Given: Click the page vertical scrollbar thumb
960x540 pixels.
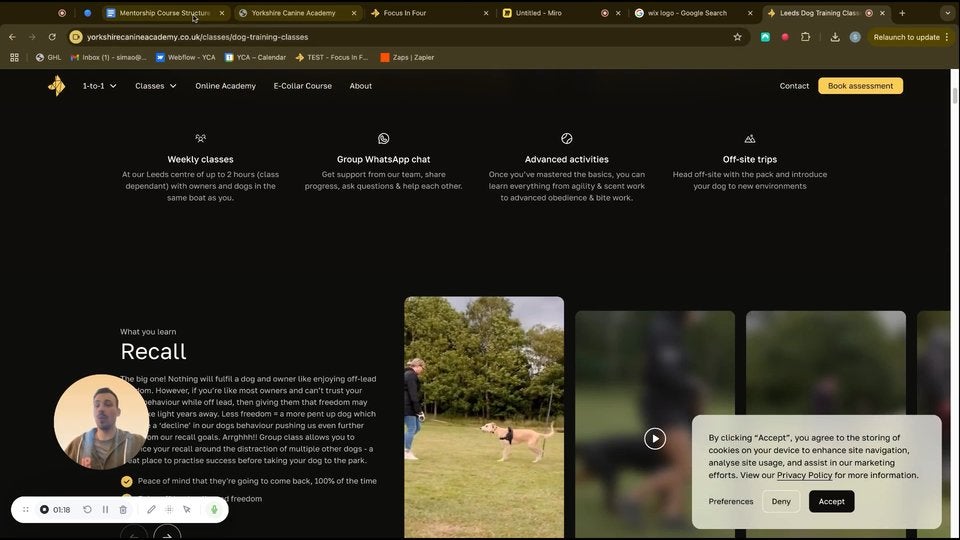Looking at the screenshot, I should [x=954, y=96].
